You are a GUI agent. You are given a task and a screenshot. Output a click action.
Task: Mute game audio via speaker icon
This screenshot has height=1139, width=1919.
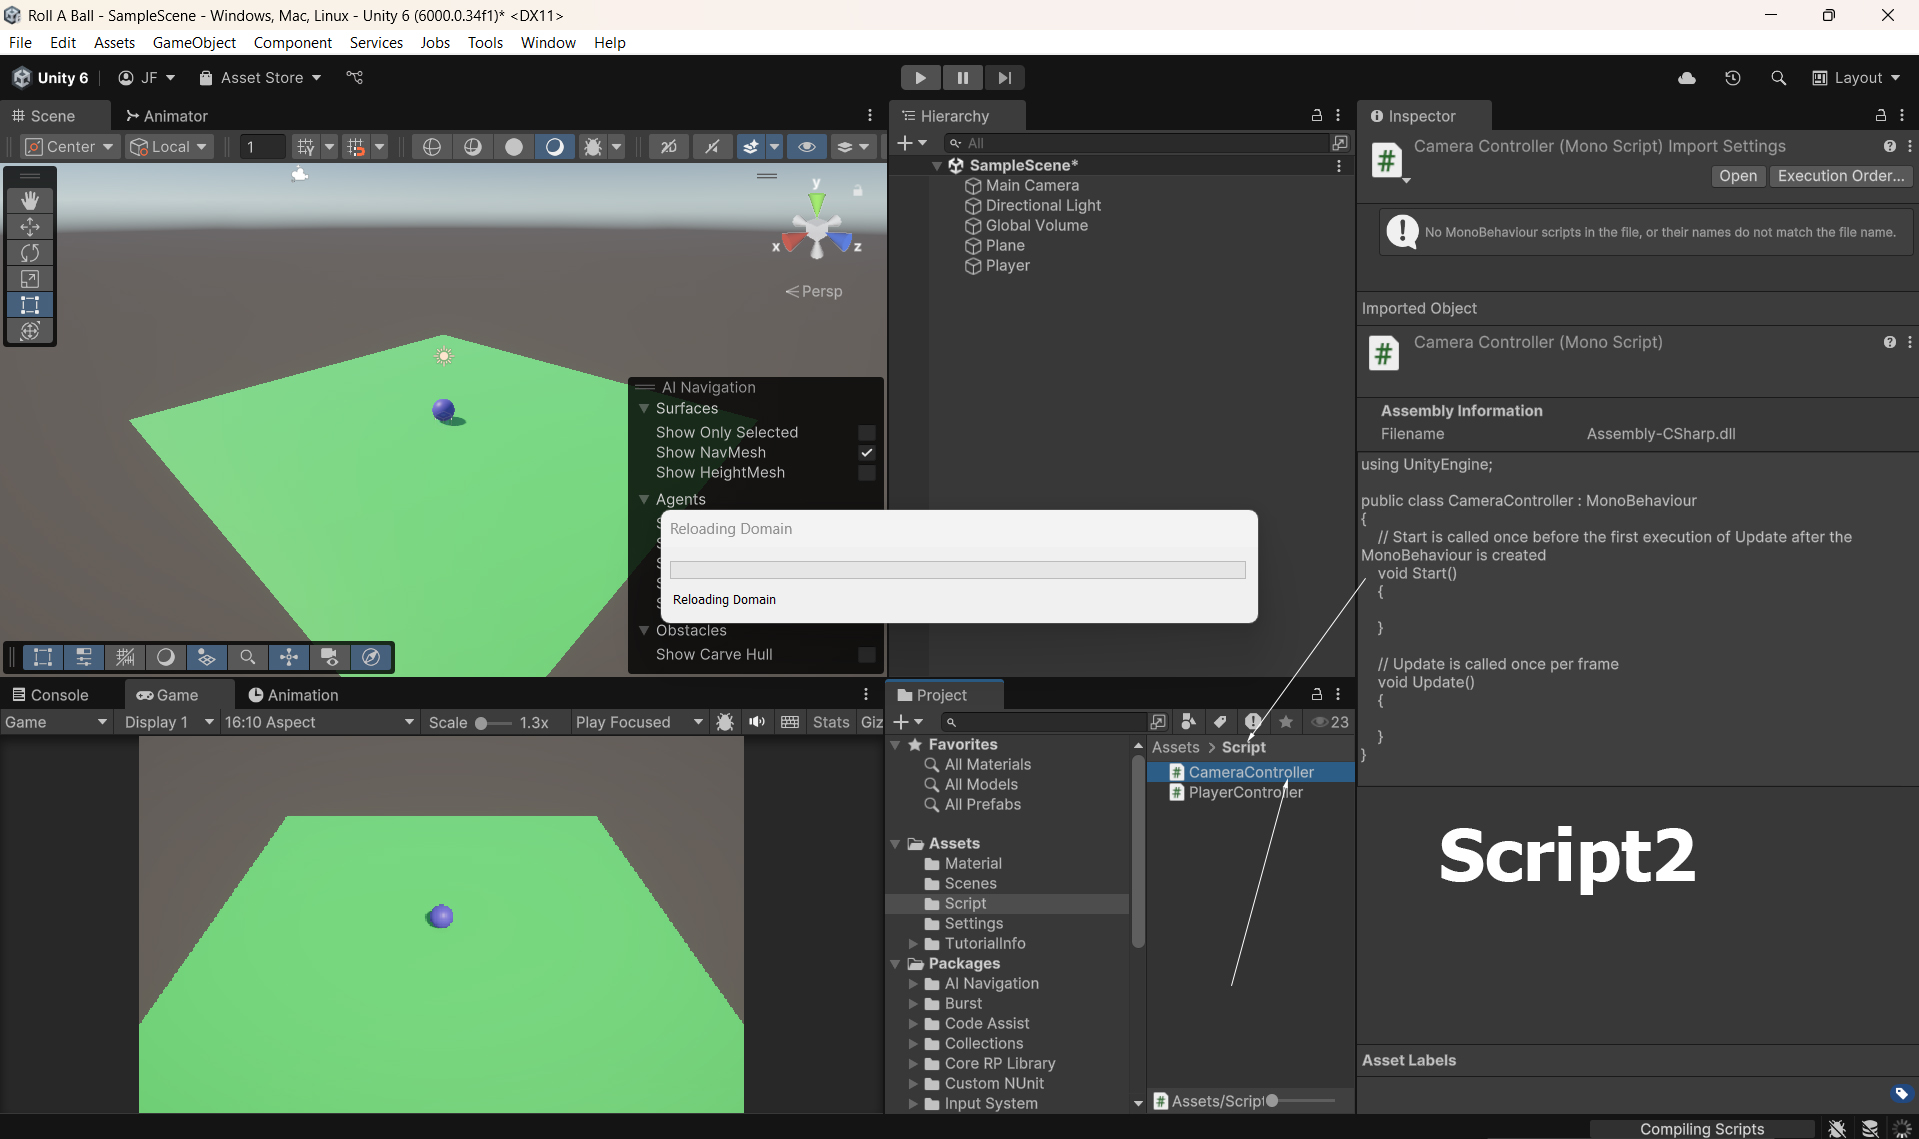click(757, 722)
